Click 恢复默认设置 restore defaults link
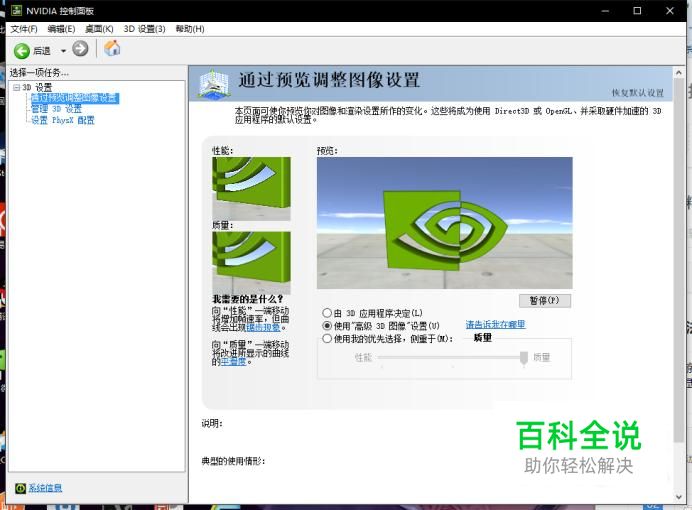 (x=637, y=93)
